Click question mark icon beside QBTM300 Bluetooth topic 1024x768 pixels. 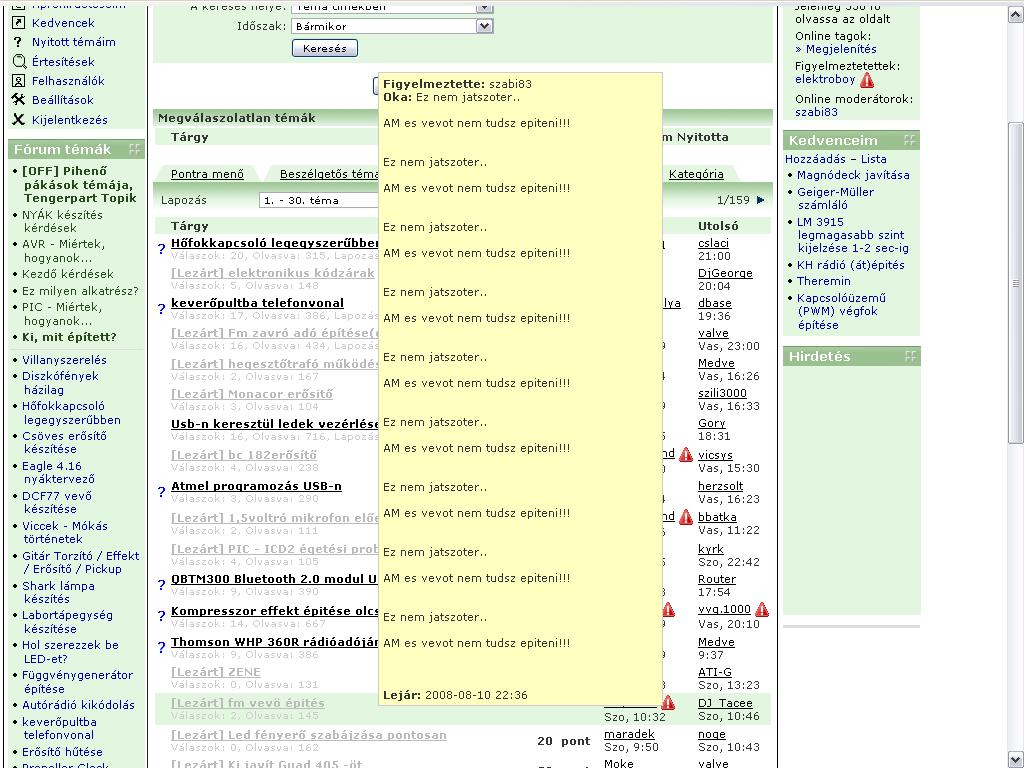(161, 584)
